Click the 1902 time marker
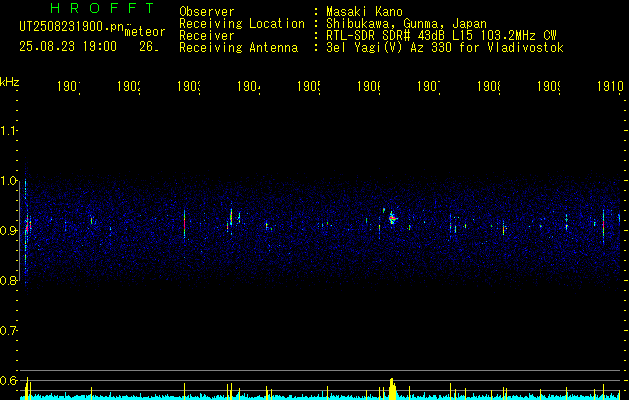629x400 pixels. click(x=129, y=87)
